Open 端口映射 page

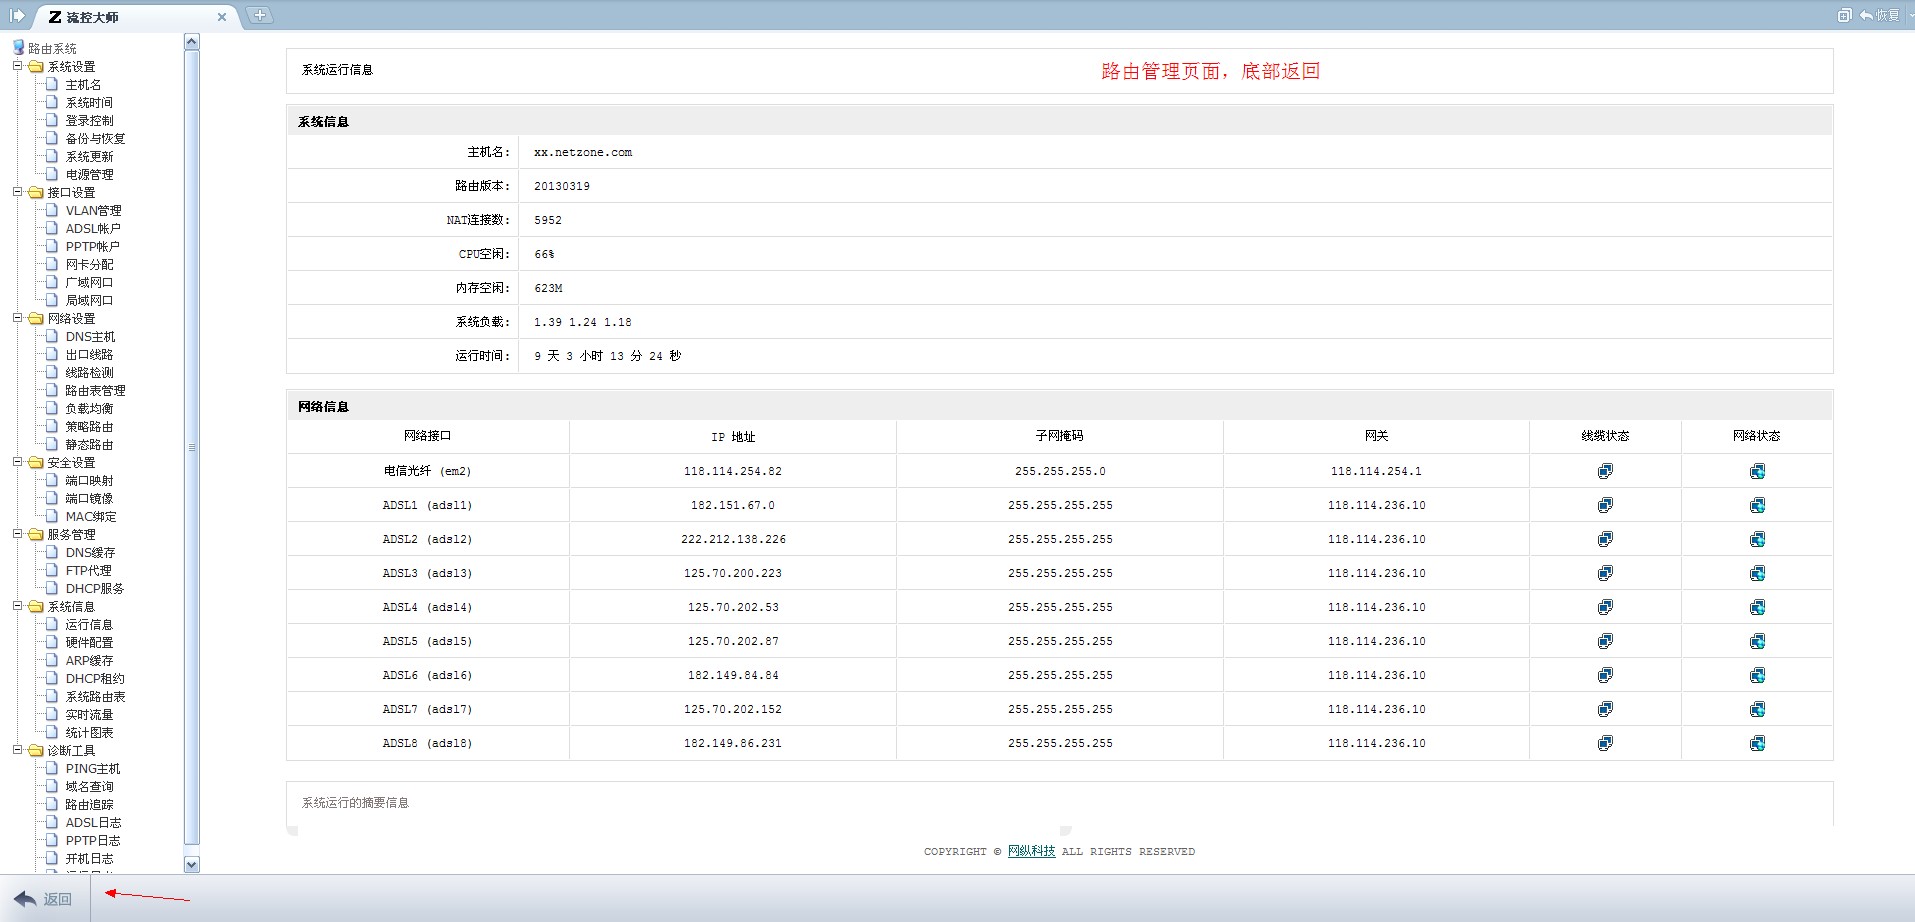click(89, 481)
